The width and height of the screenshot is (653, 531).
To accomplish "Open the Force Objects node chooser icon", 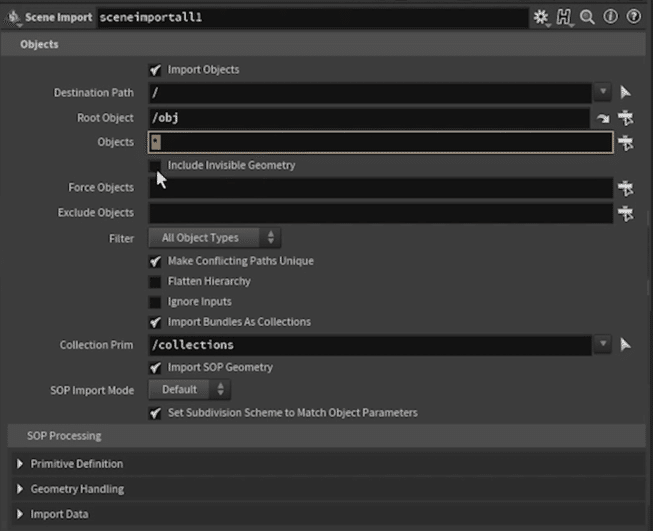I will pos(626,188).
